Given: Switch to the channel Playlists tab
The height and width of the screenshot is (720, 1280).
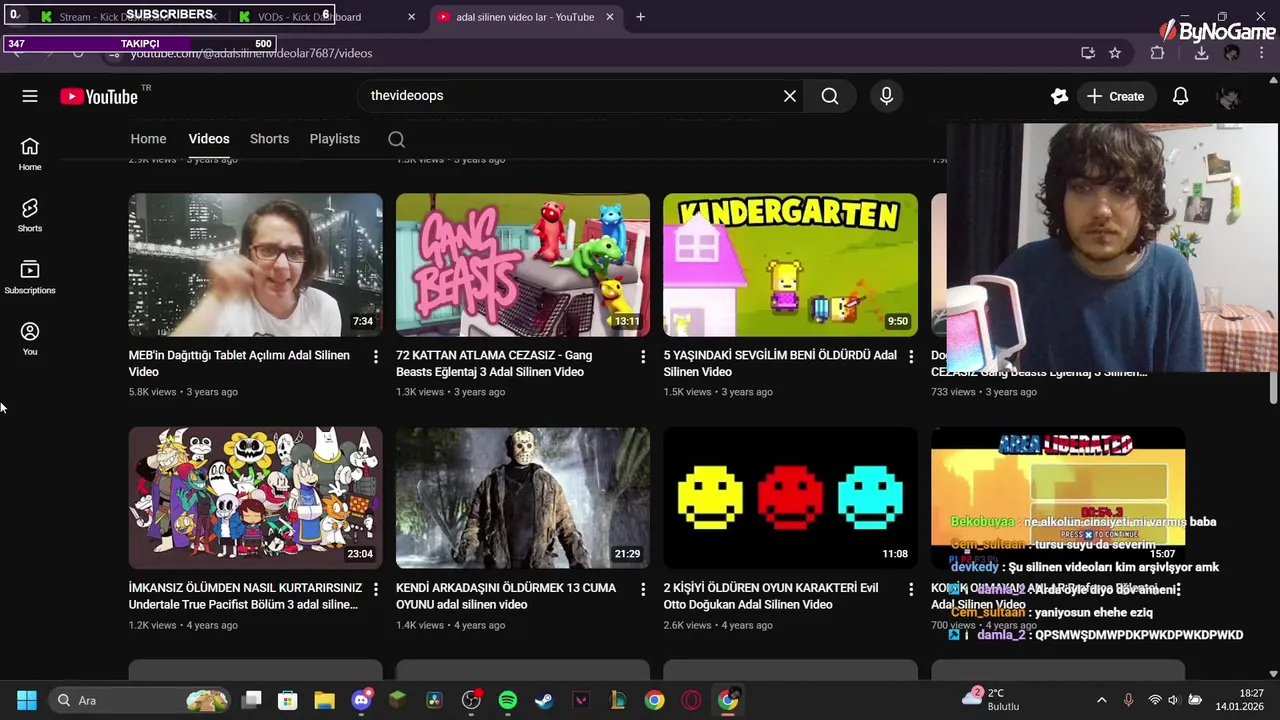Looking at the screenshot, I should point(335,139).
